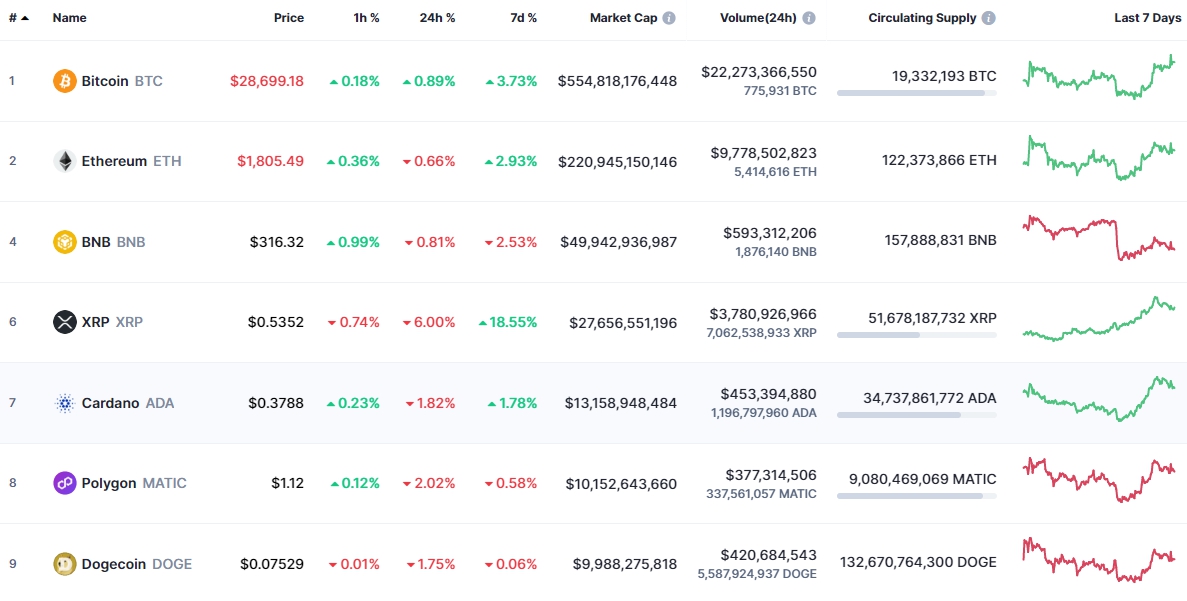Click the Market Cap info icon
Viewport: 1187px width, 601px height.
click(x=668, y=18)
